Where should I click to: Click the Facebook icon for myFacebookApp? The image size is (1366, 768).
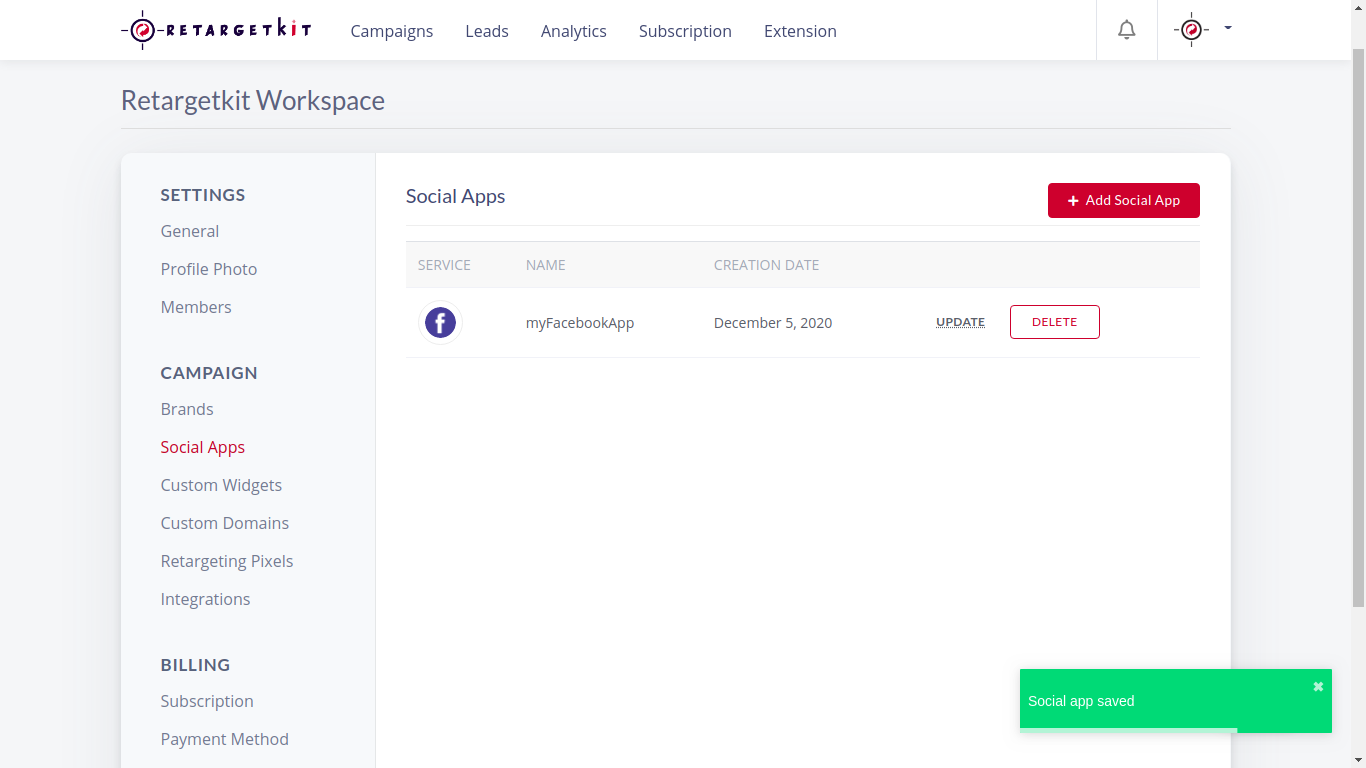[x=440, y=322]
